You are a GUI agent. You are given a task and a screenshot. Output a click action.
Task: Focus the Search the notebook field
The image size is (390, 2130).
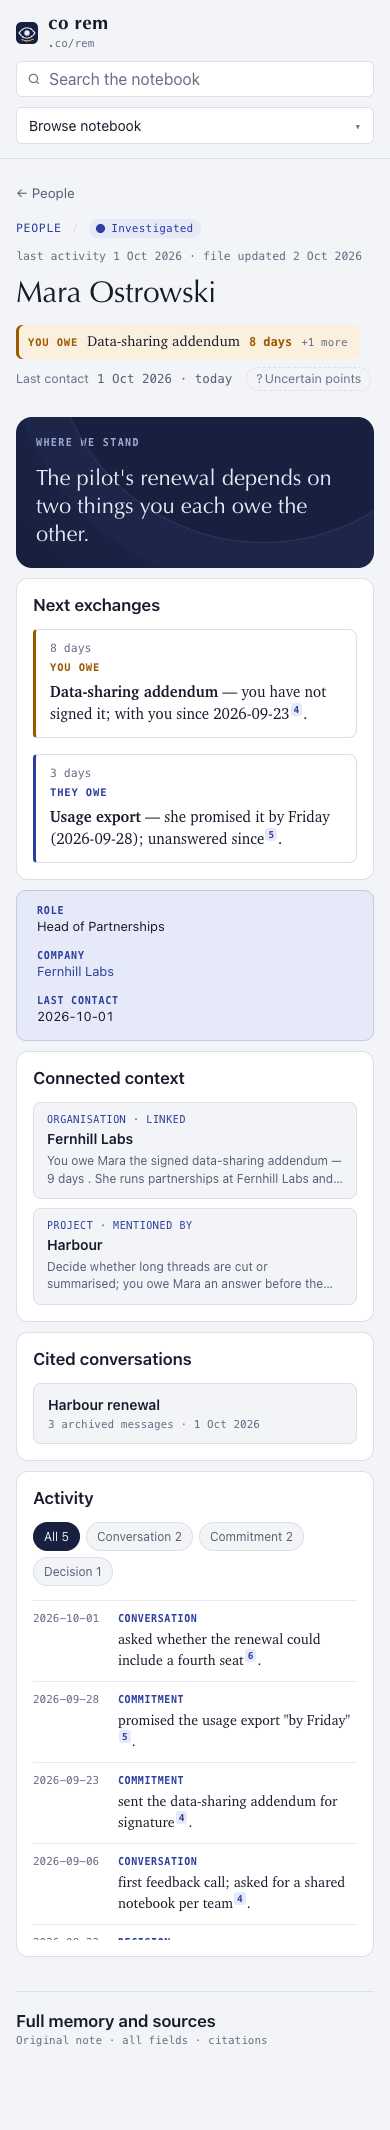point(195,79)
